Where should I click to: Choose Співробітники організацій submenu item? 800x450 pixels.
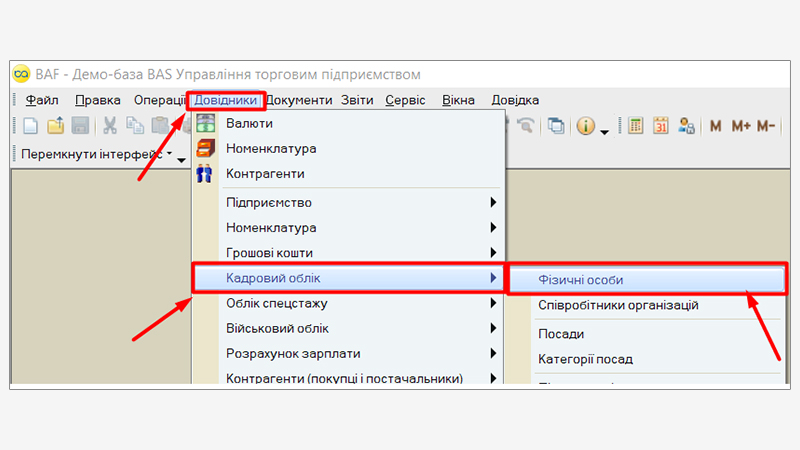(x=618, y=305)
